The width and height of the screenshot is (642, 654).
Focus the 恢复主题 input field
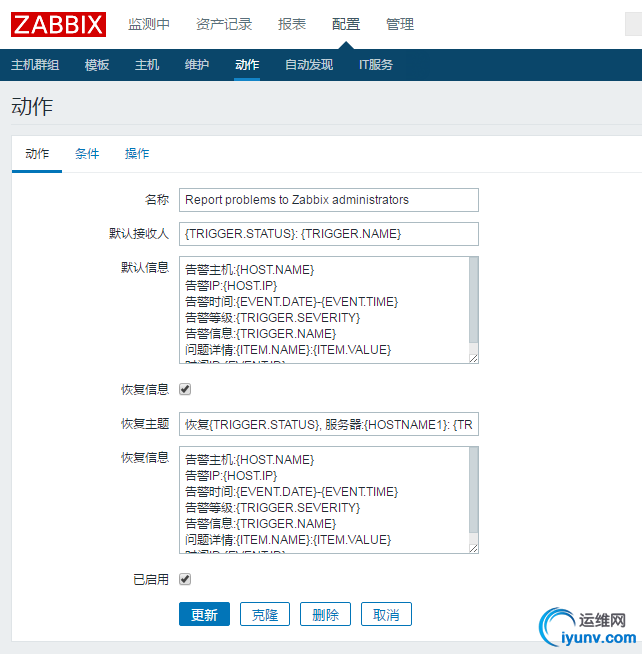329,424
